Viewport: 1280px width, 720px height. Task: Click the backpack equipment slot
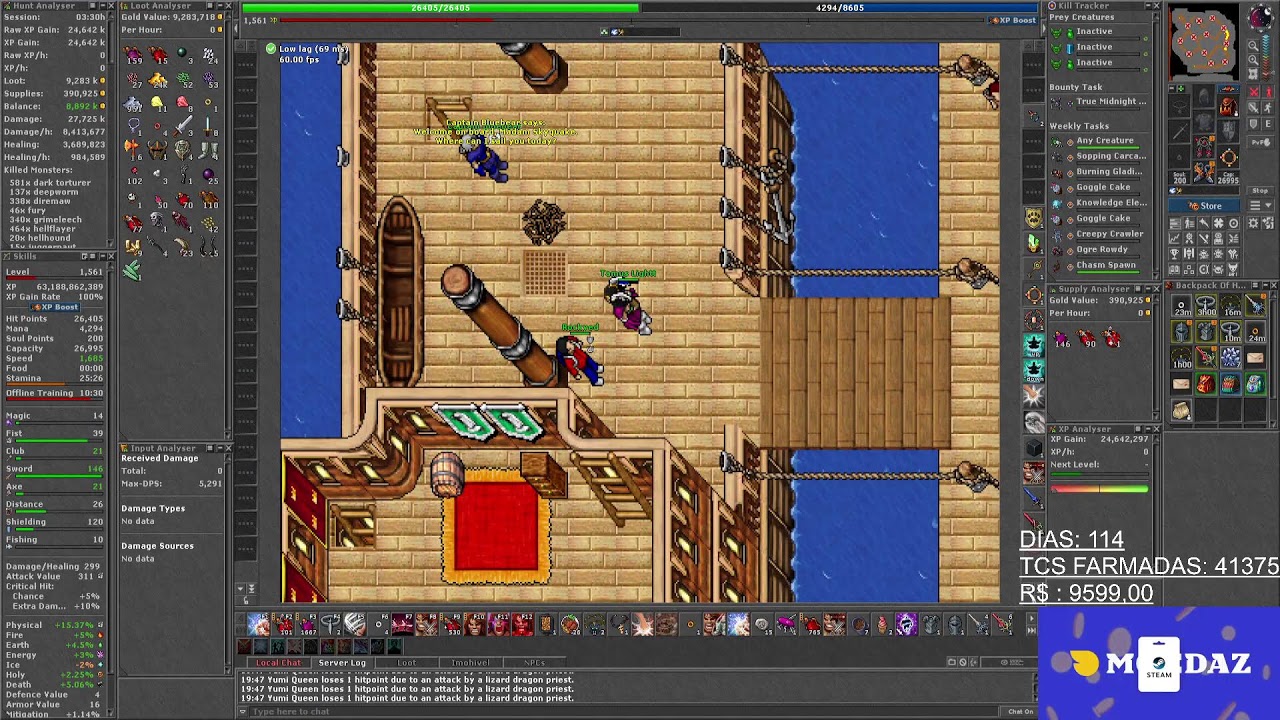pos(1228,105)
